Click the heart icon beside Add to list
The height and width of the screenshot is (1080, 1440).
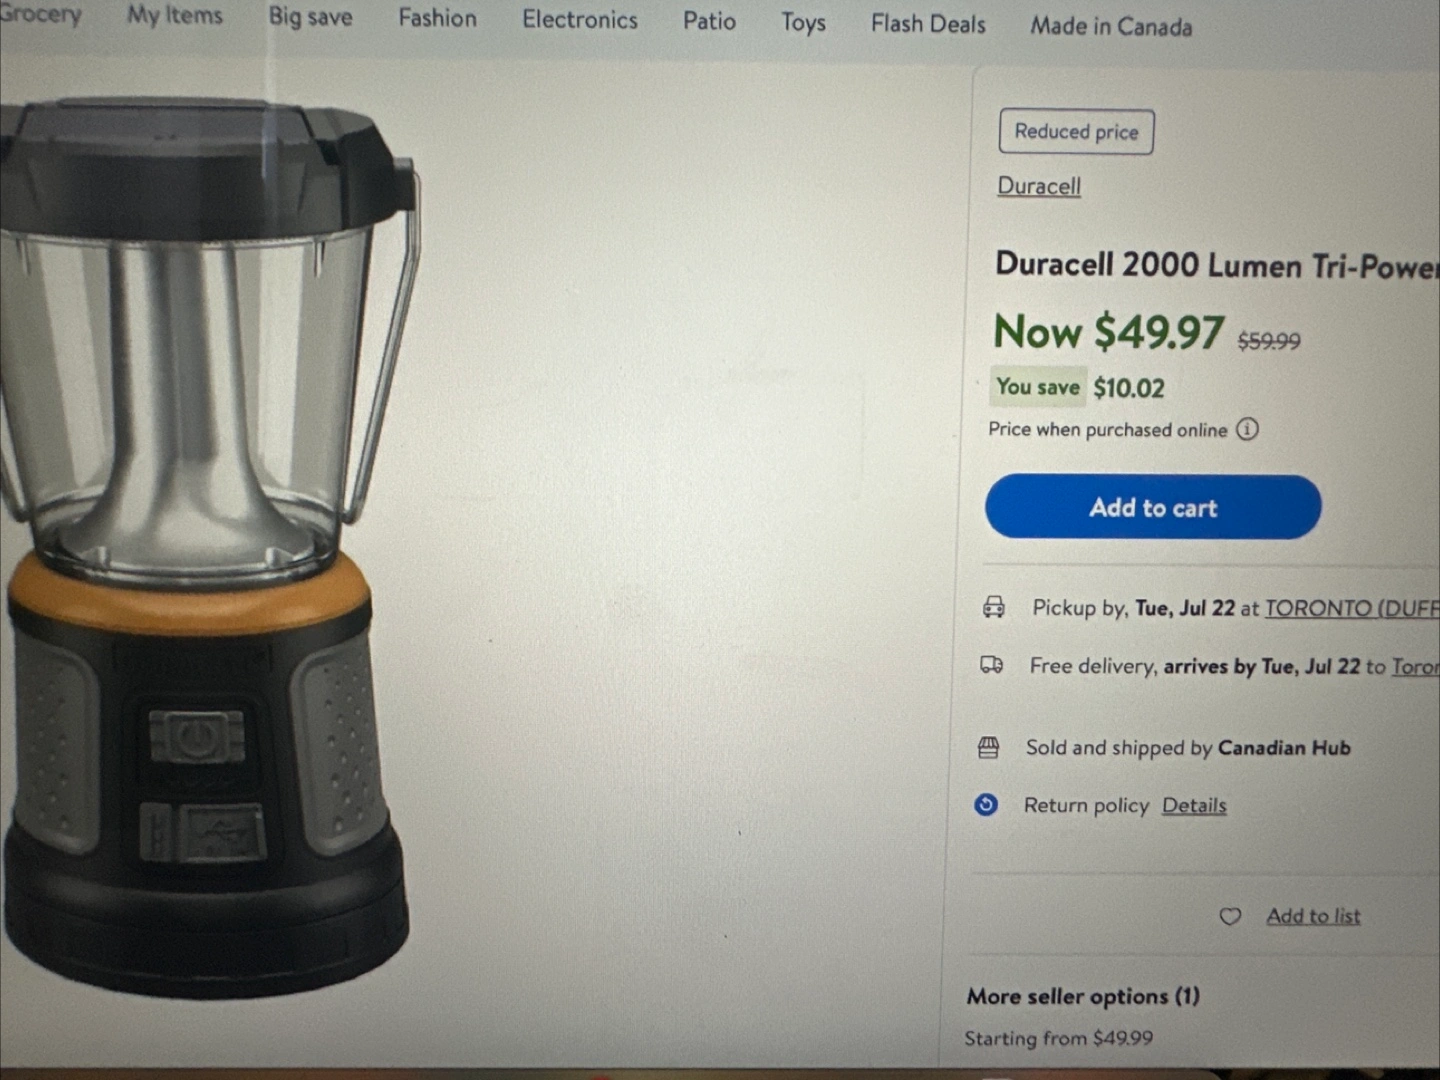tap(1230, 916)
